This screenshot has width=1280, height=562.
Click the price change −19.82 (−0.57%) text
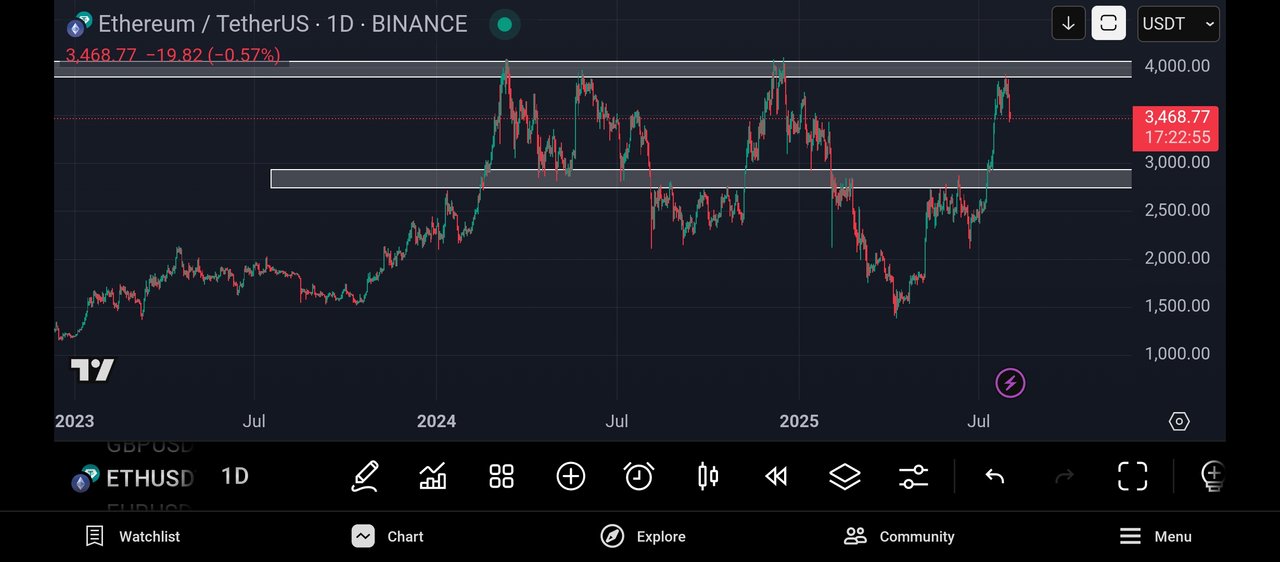pos(213,55)
